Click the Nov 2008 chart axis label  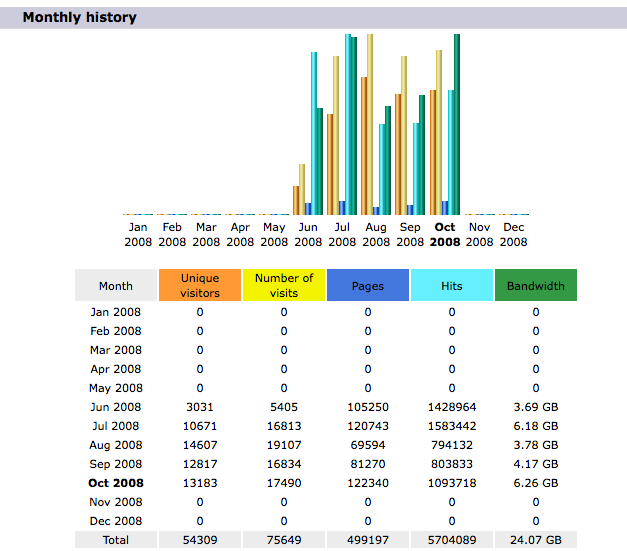point(479,234)
